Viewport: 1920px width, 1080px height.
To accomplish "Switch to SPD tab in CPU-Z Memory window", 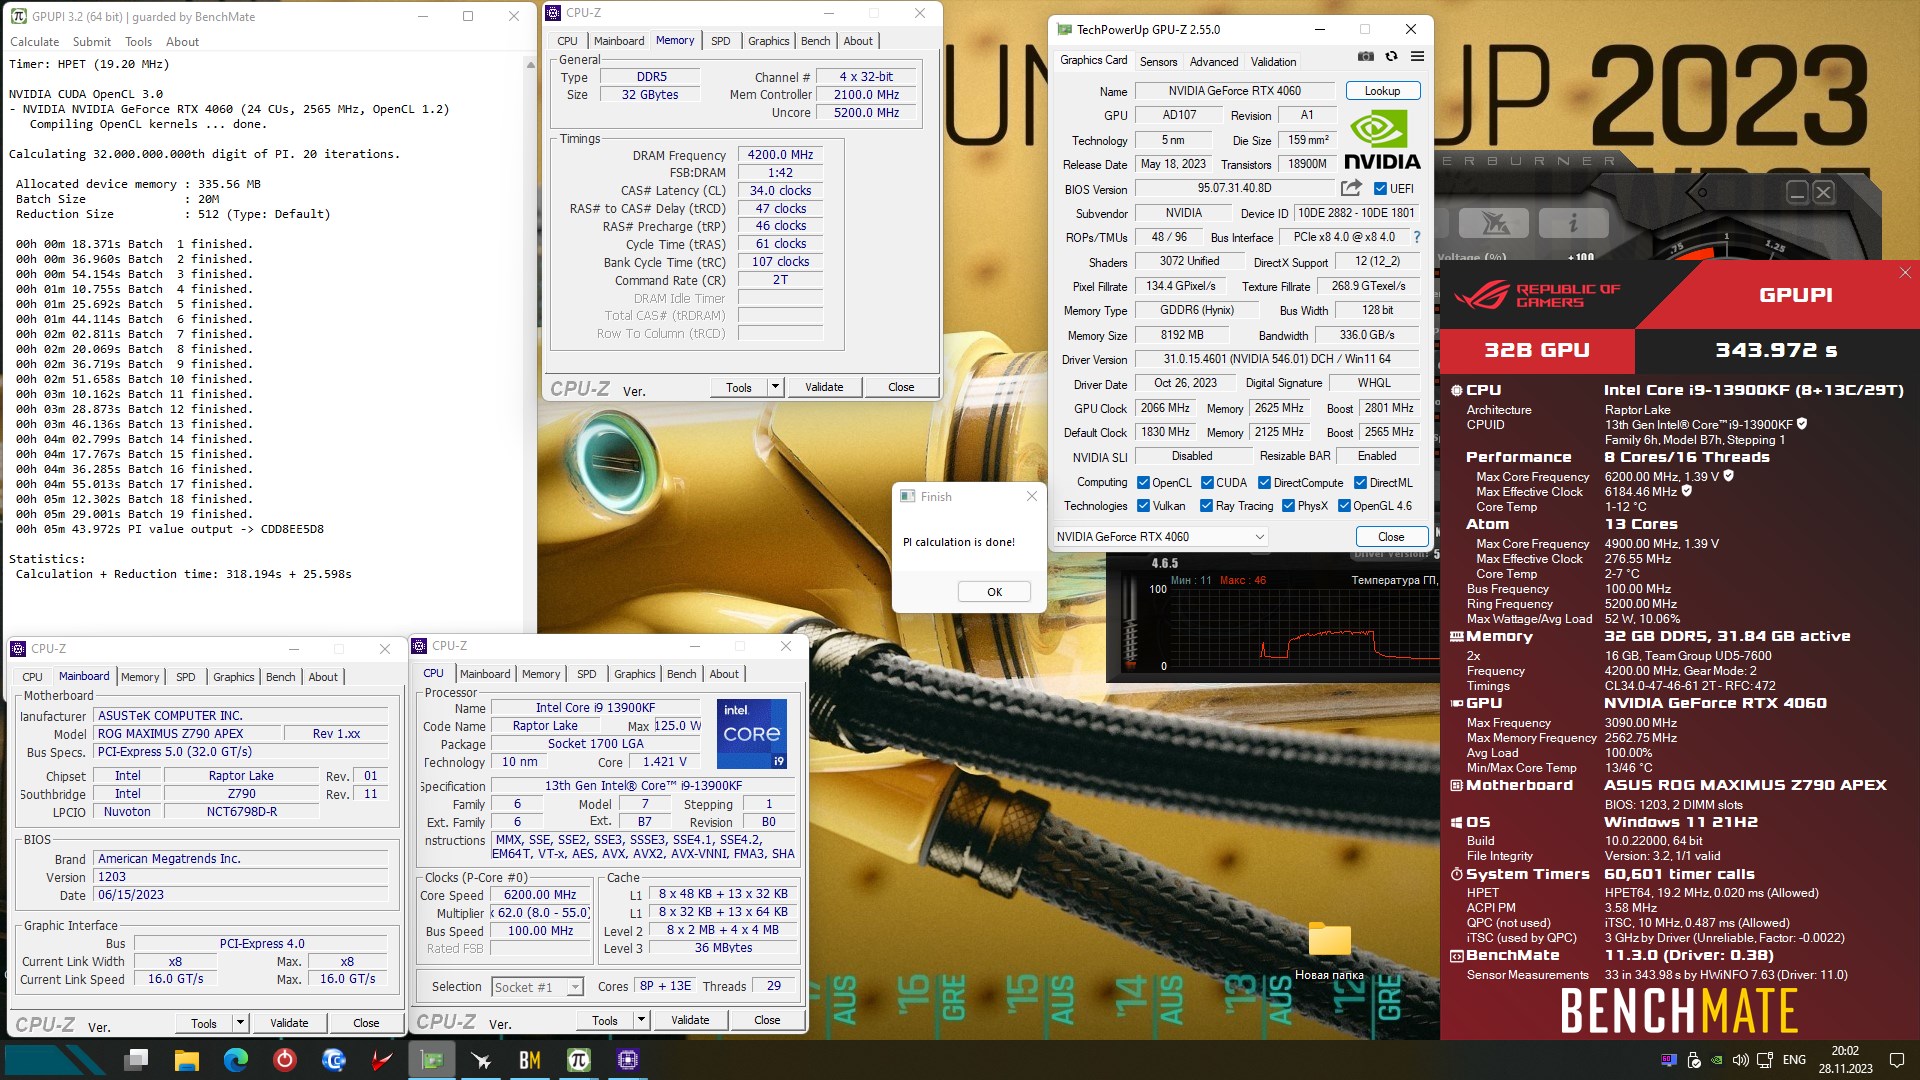I will coord(720,41).
